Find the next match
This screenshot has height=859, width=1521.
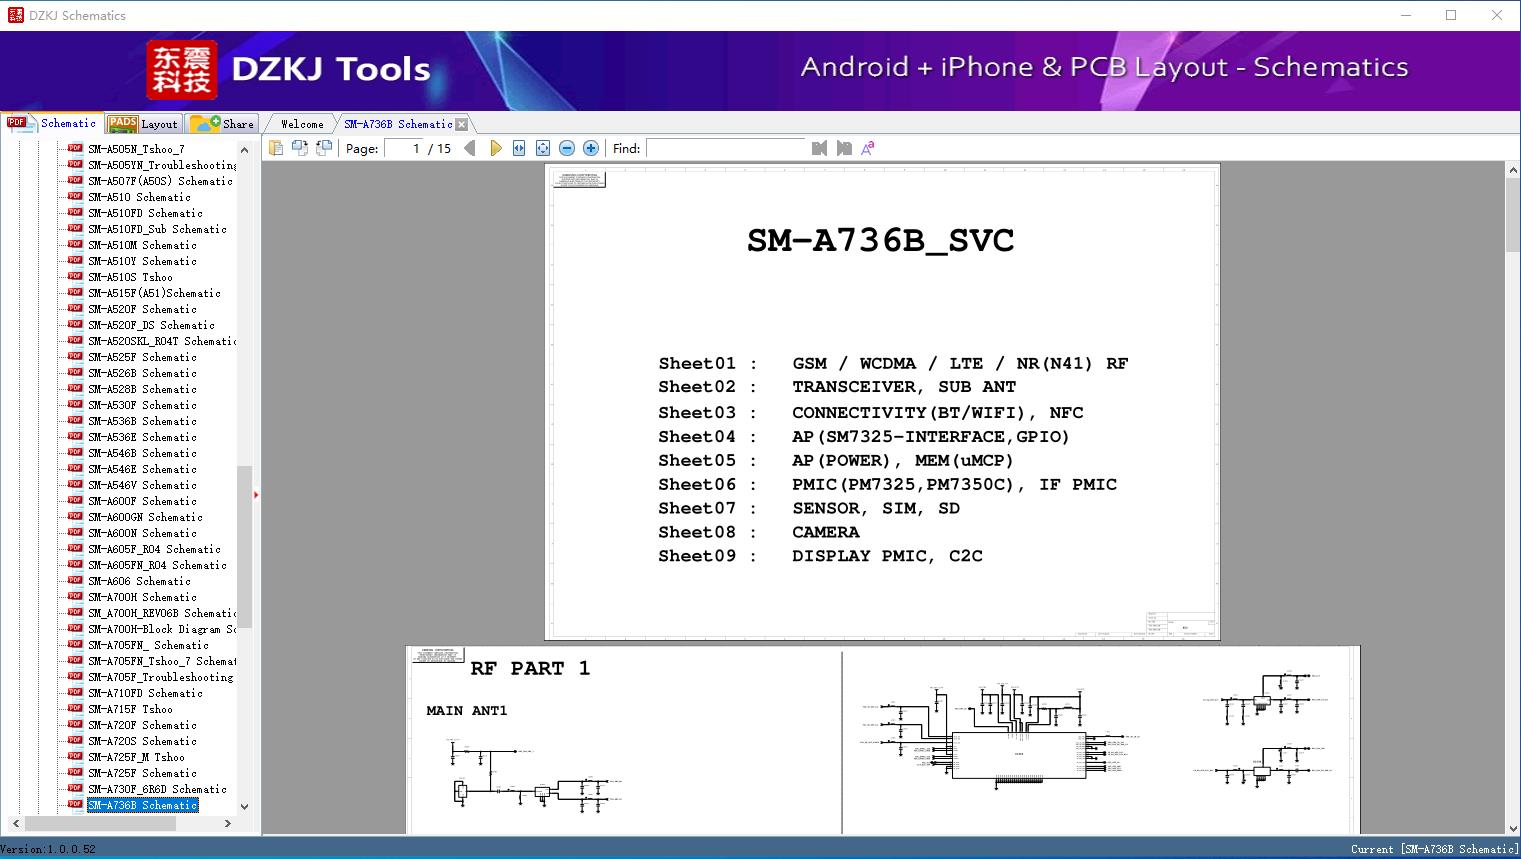844,148
